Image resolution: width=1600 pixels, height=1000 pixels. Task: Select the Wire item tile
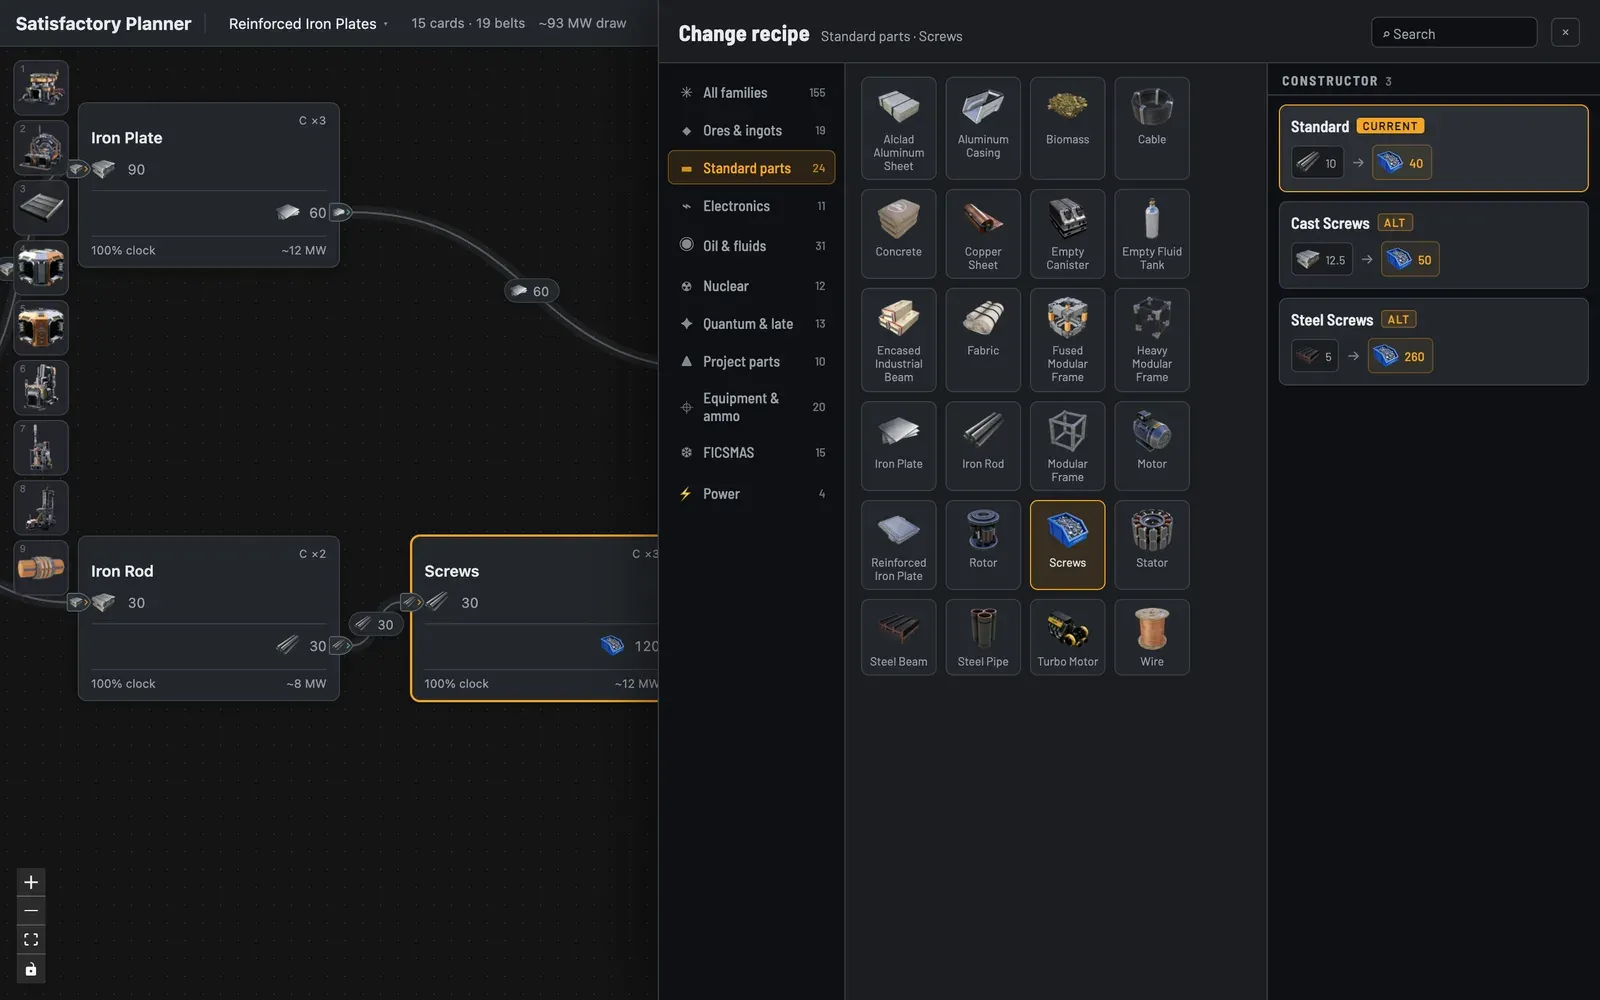tap(1152, 637)
